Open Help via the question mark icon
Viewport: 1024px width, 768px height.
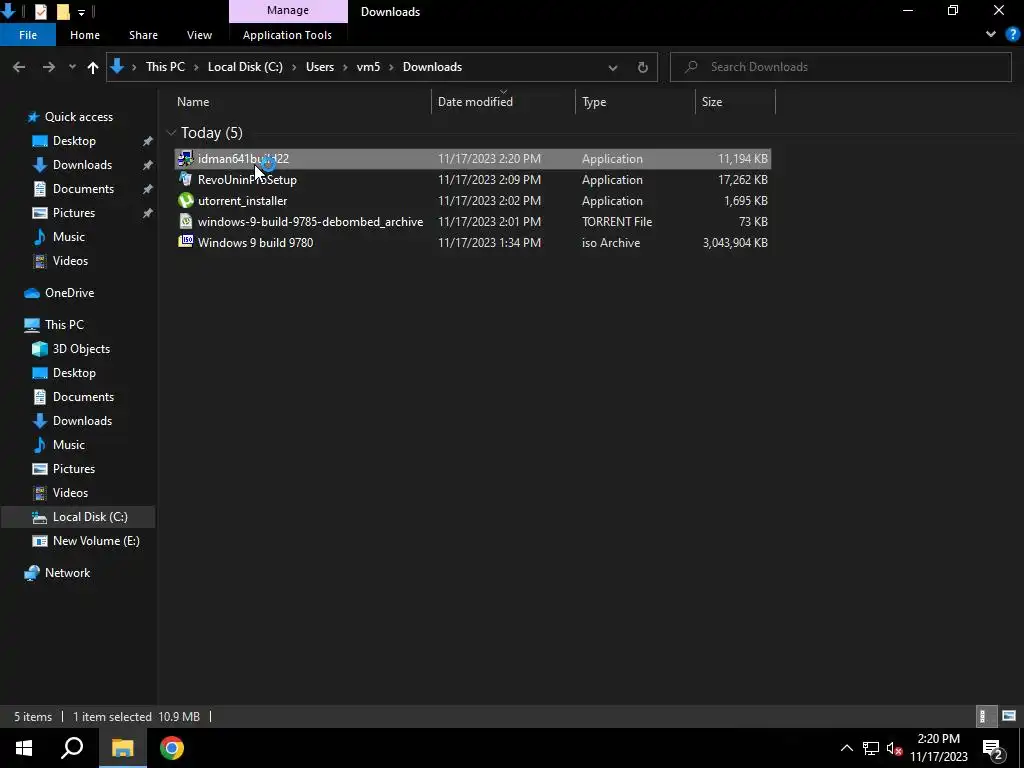pyautogui.click(x=1013, y=35)
